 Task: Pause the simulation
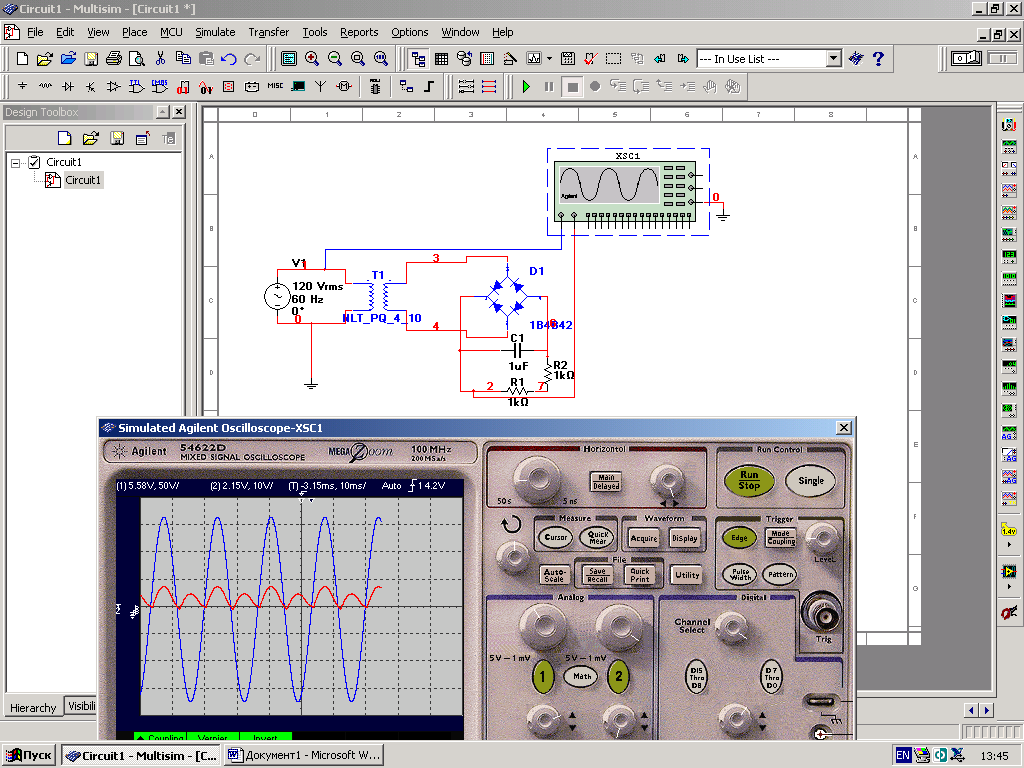pos(549,86)
